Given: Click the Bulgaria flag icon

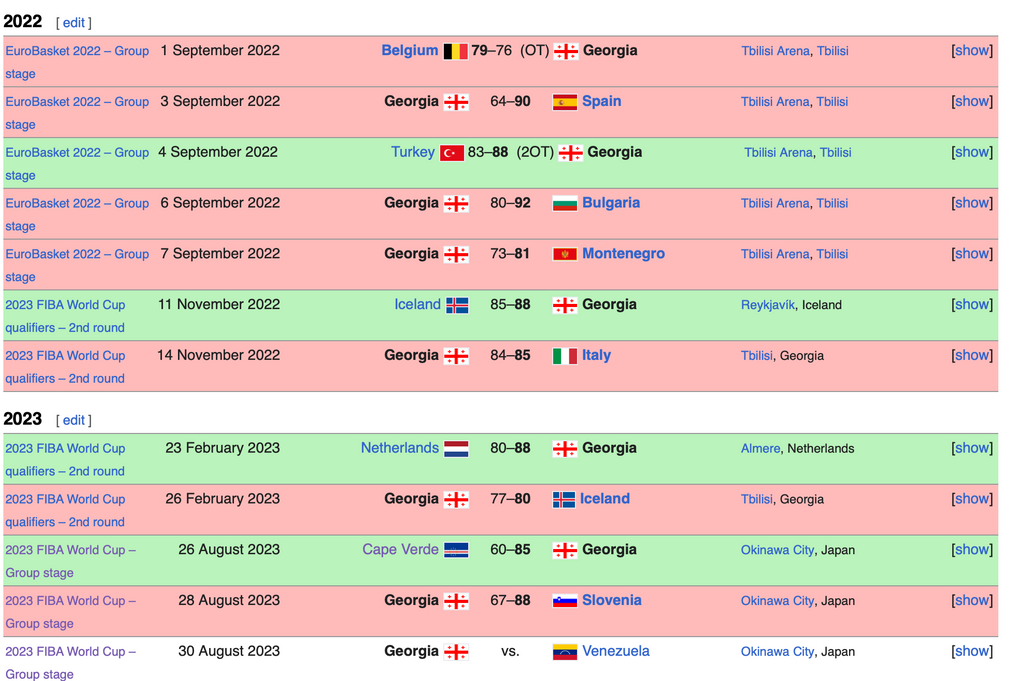Looking at the screenshot, I should (x=565, y=204).
